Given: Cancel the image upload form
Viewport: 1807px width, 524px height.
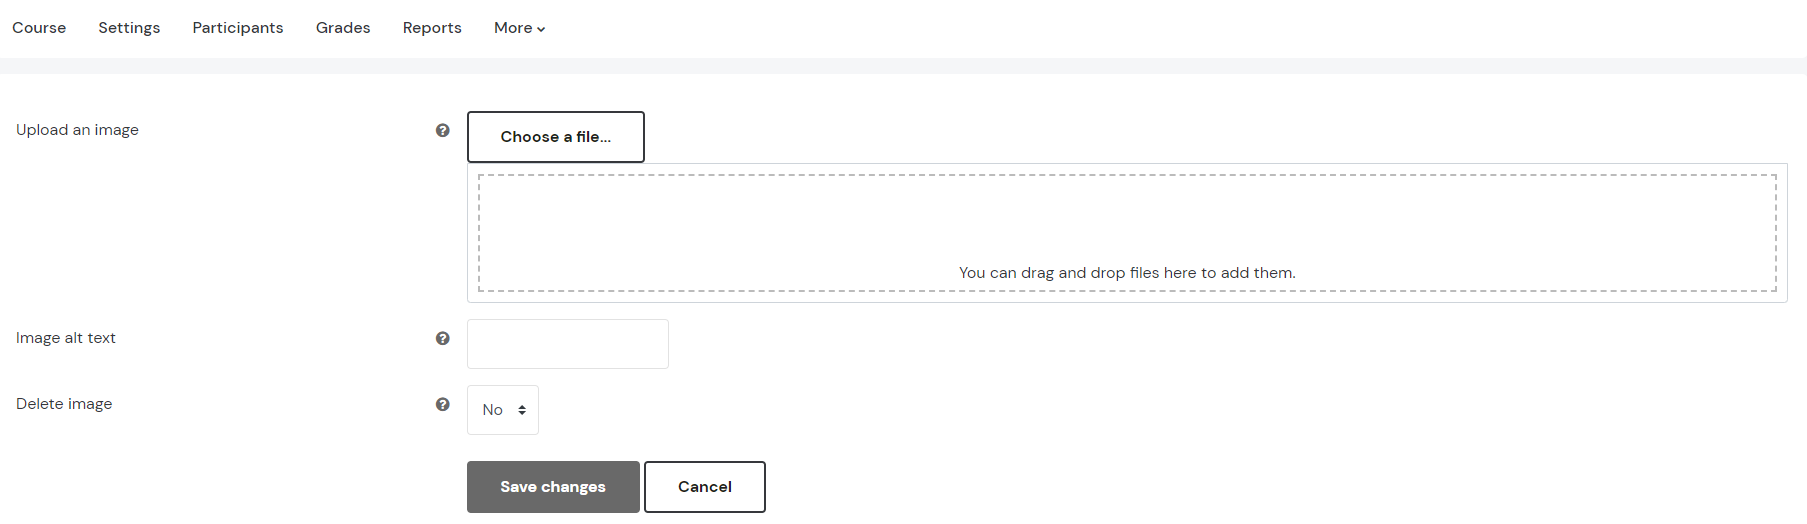Looking at the screenshot, I should coord(705,487).
